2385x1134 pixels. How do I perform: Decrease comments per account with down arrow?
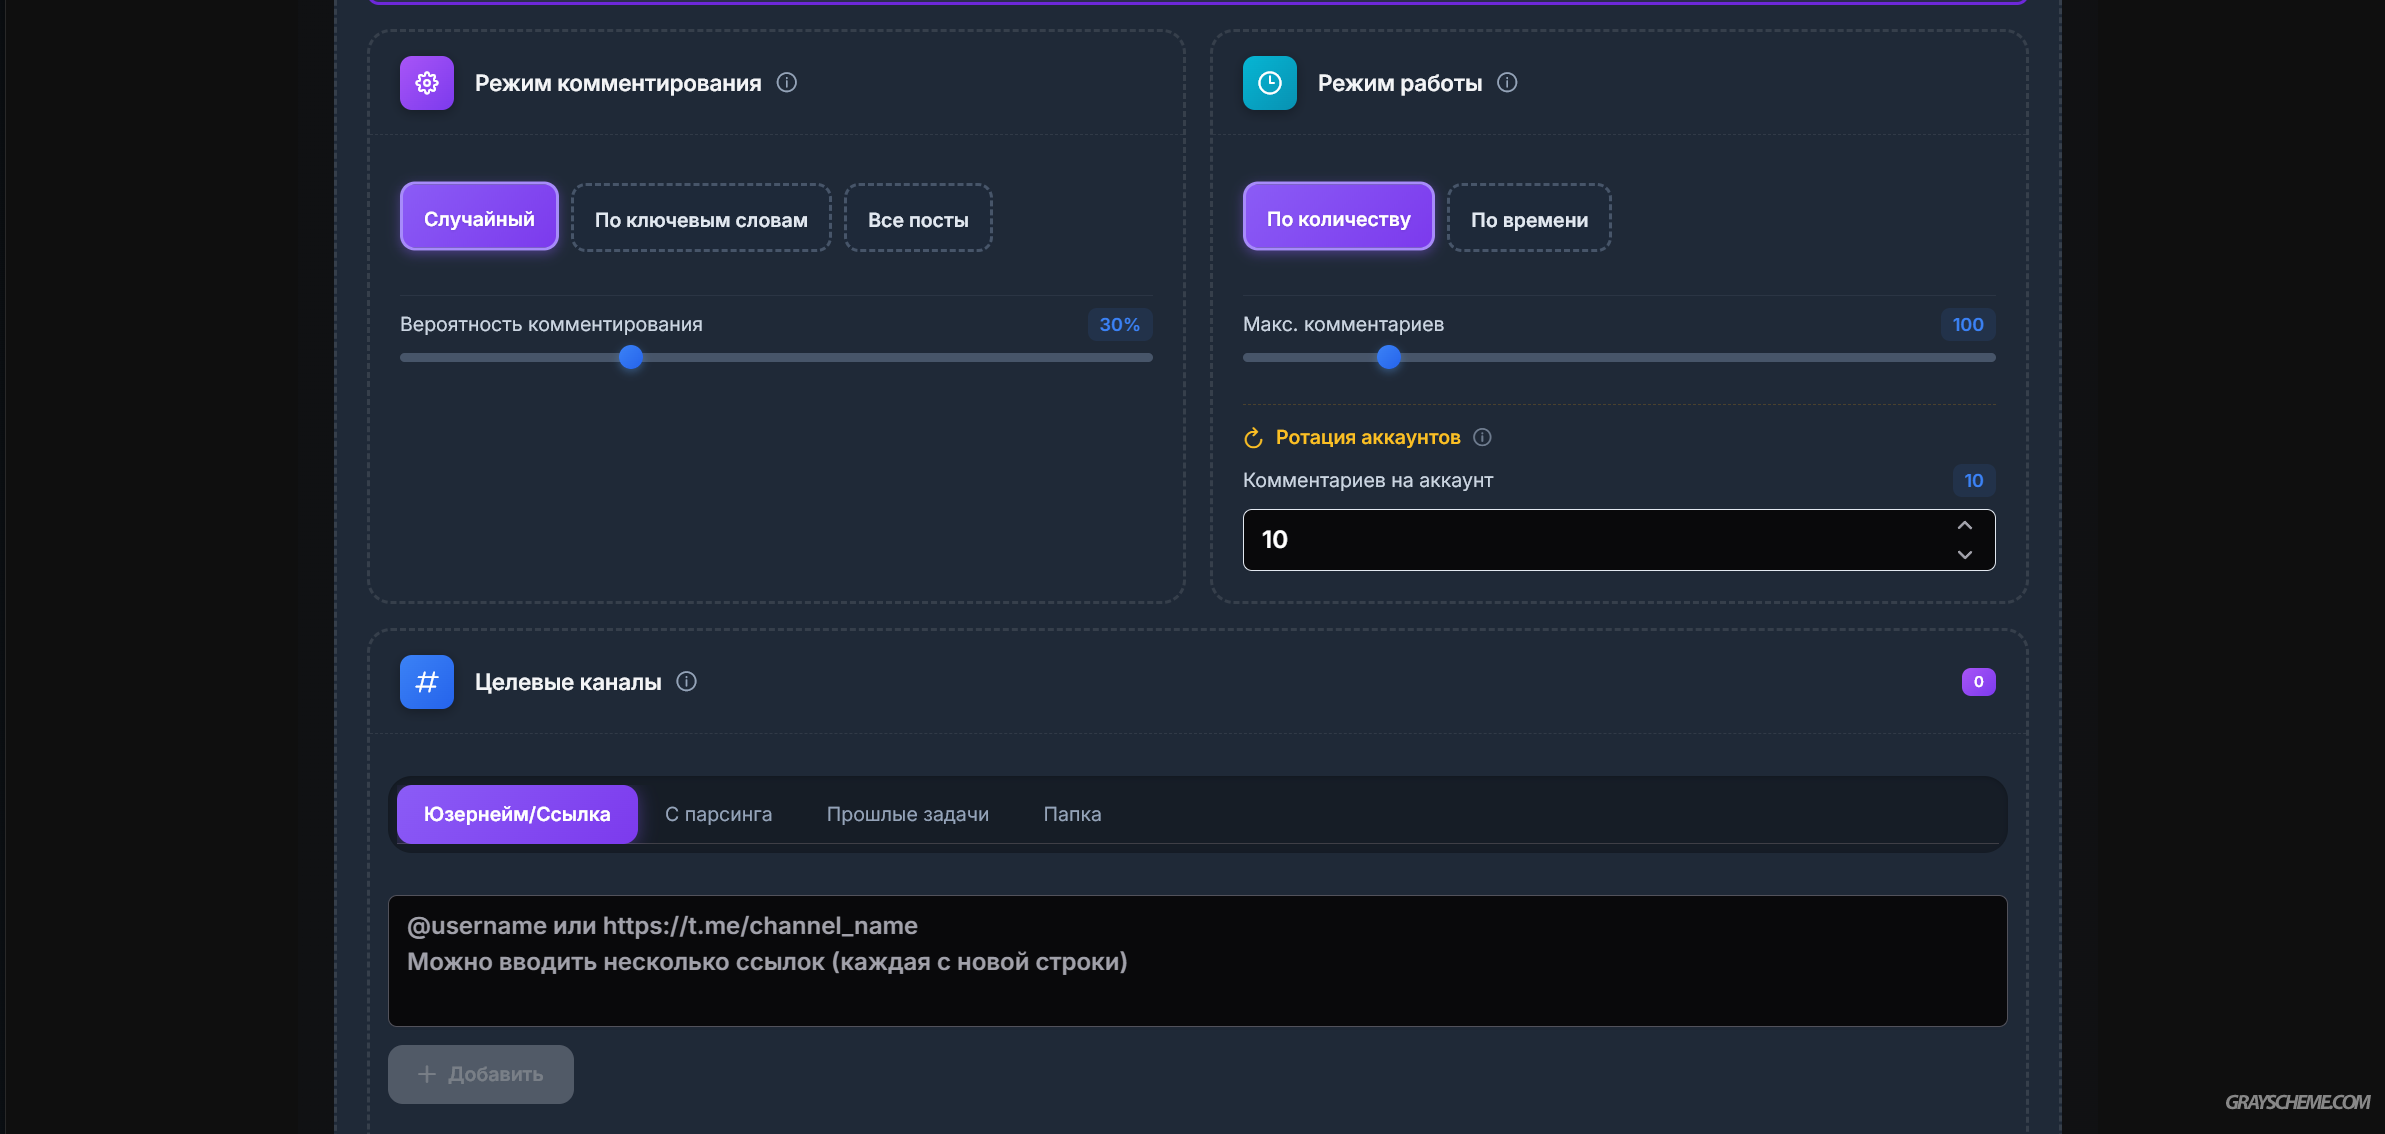[1964, 555]
